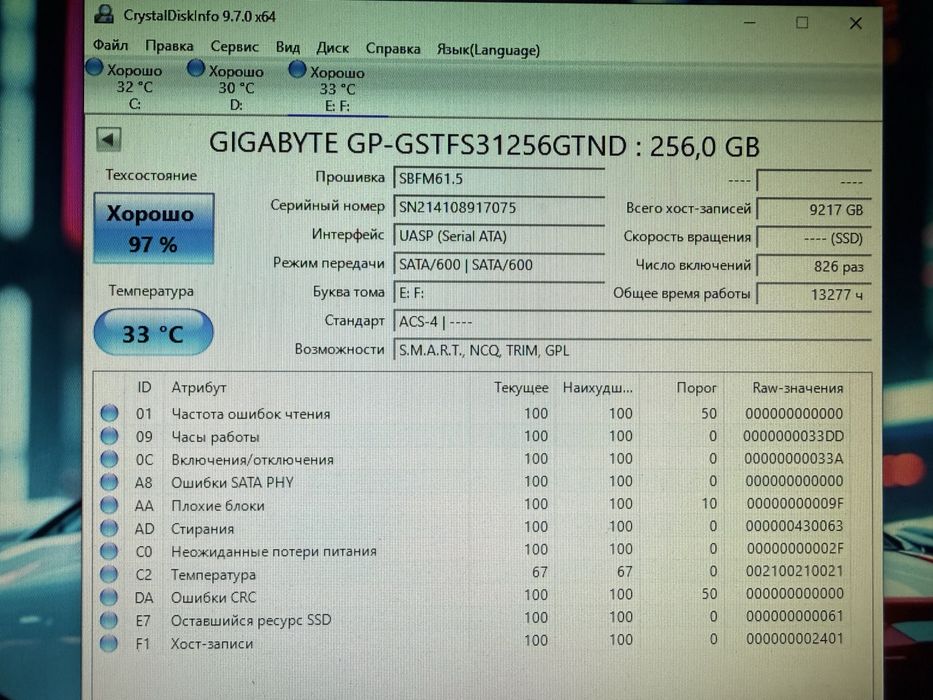The image size is (933, 700).
Task: Click the Текущее column header
Action: point(521,388)
